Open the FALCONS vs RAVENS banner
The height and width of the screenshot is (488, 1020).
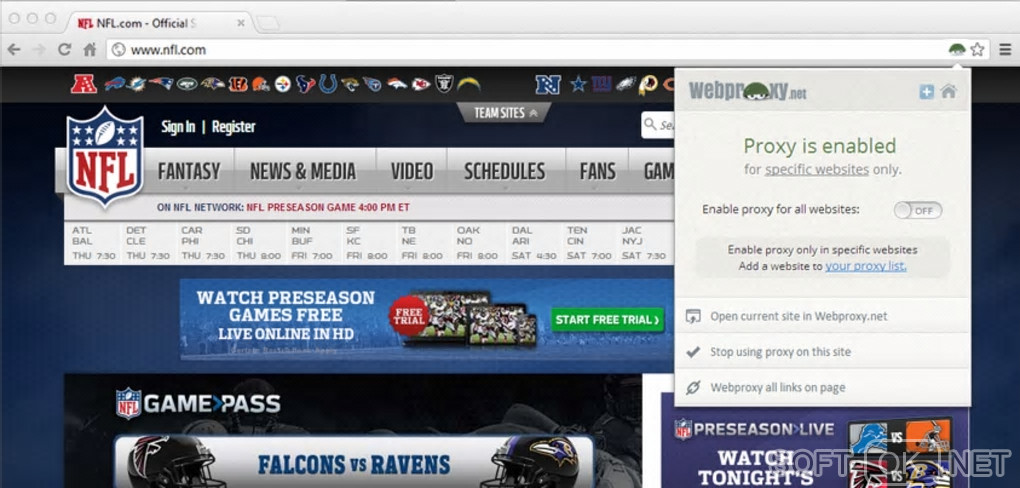tap(354, 462)
